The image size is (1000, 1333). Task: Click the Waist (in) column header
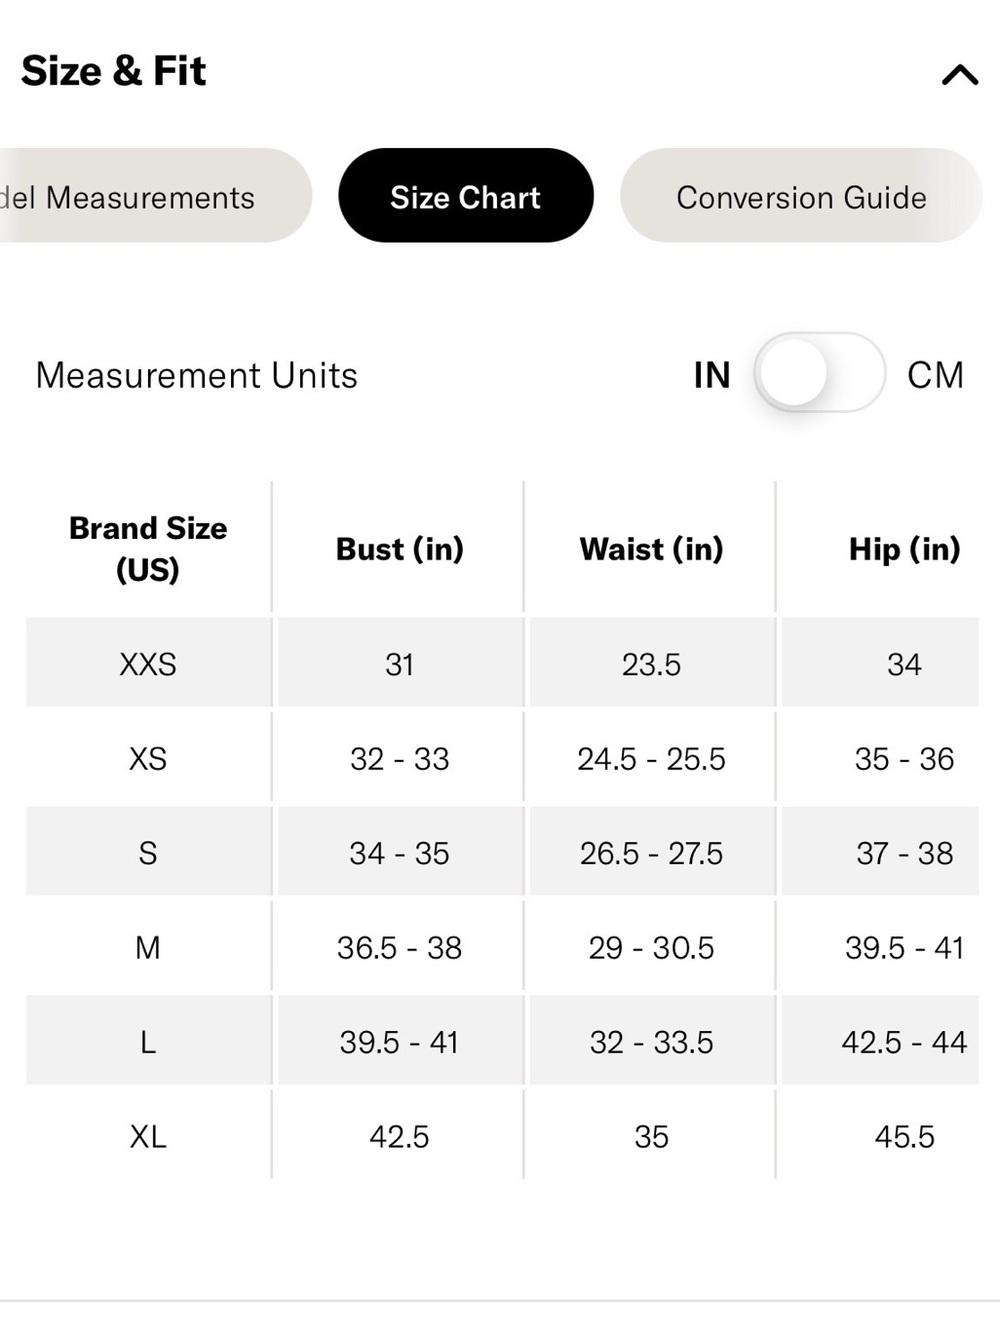click(652, 548)
